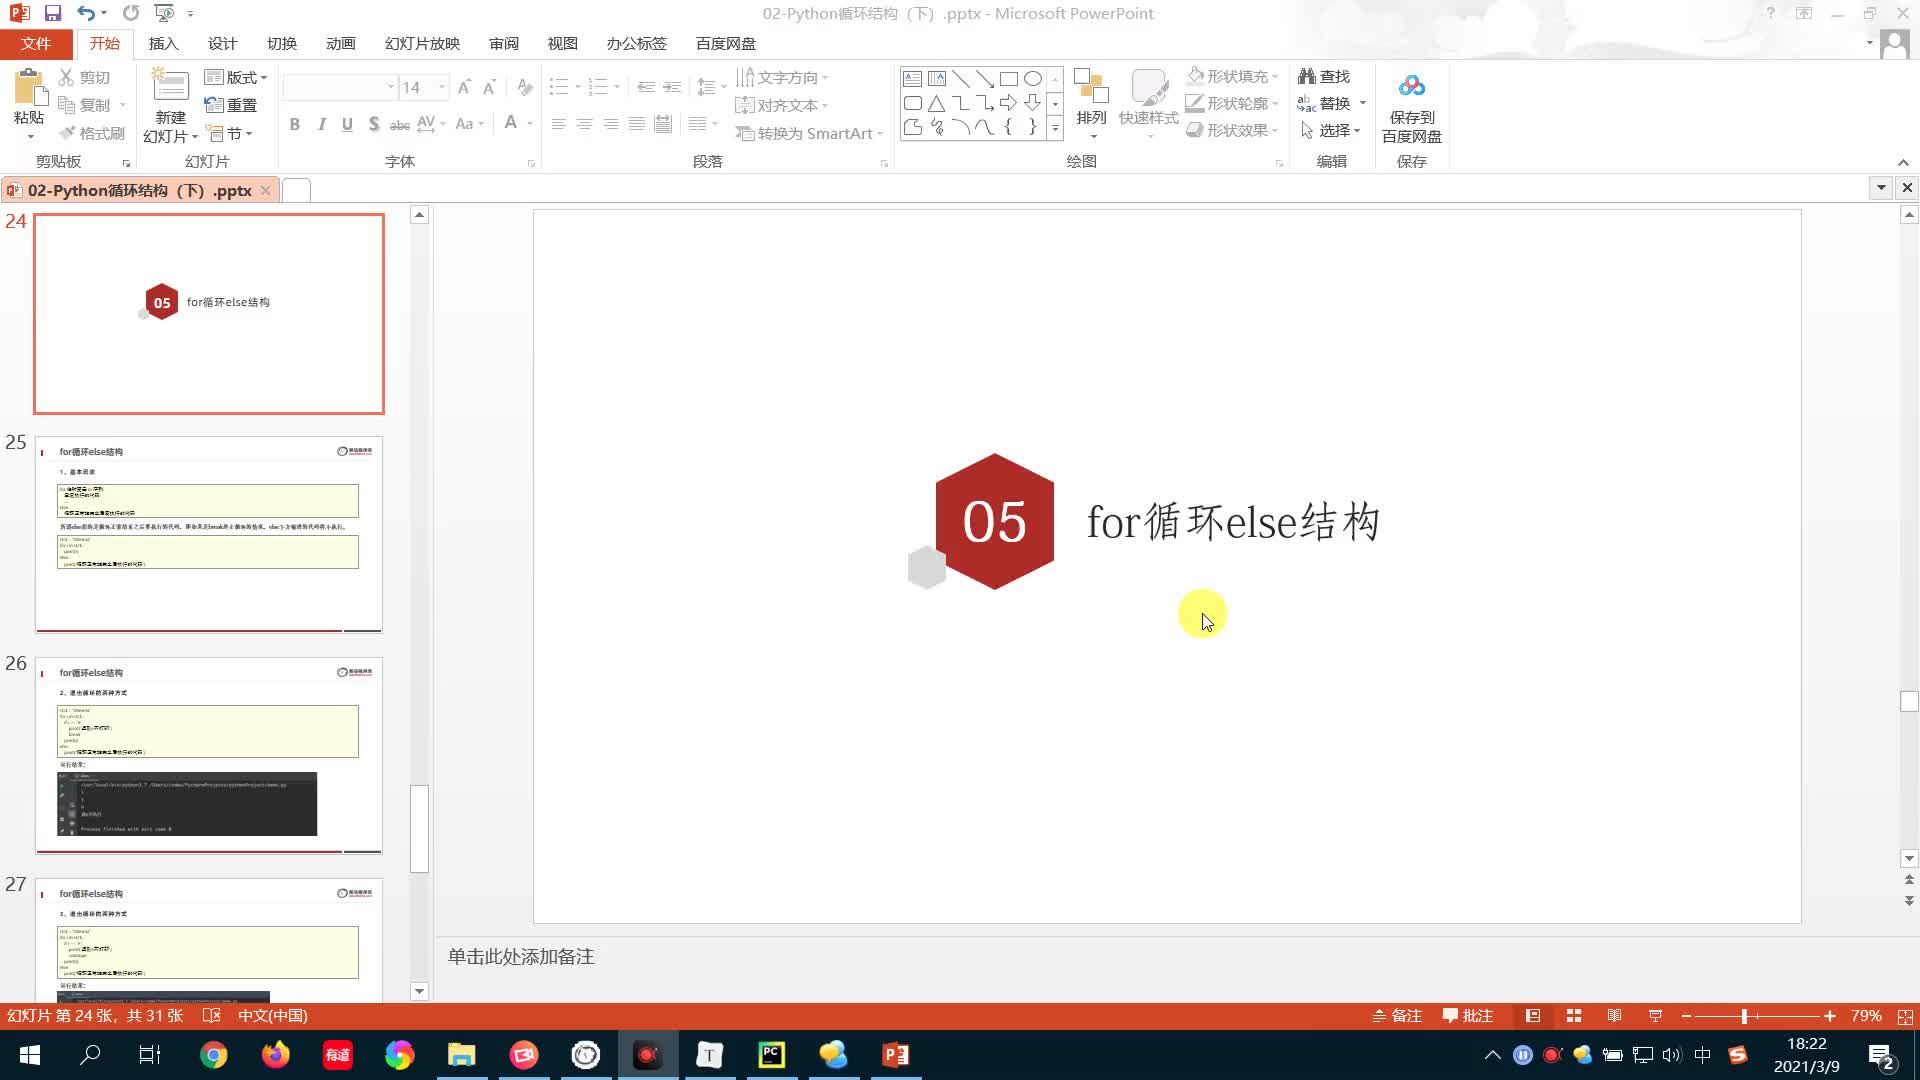The width and height of the screenshot is (1920, 1080).
Task: Start the slide show from the status bar icon
Action: pyautogui.click(x=1655, y=1016)
